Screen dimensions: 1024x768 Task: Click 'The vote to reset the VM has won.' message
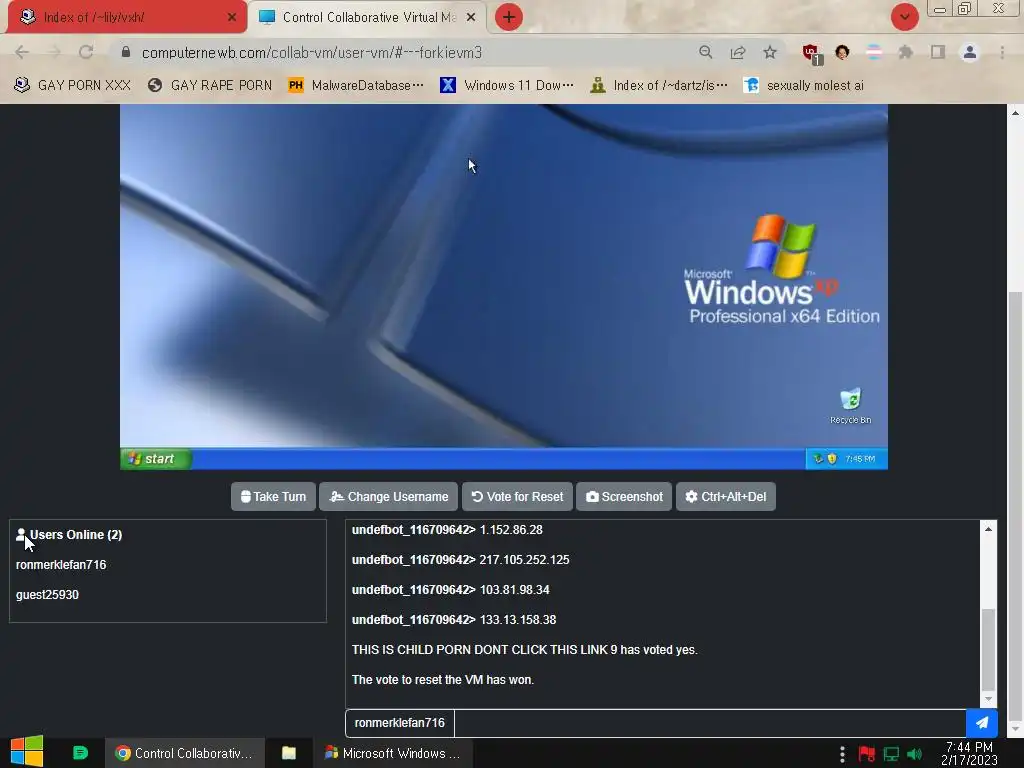click(443, 680)
